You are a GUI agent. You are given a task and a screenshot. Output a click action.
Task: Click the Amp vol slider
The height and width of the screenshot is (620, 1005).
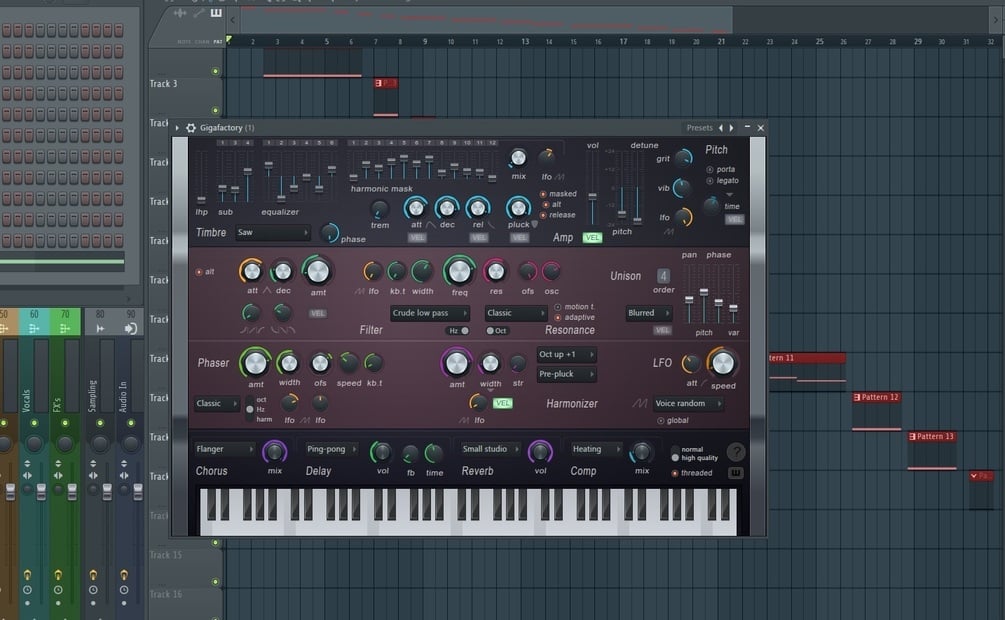[x=593, y=195]
